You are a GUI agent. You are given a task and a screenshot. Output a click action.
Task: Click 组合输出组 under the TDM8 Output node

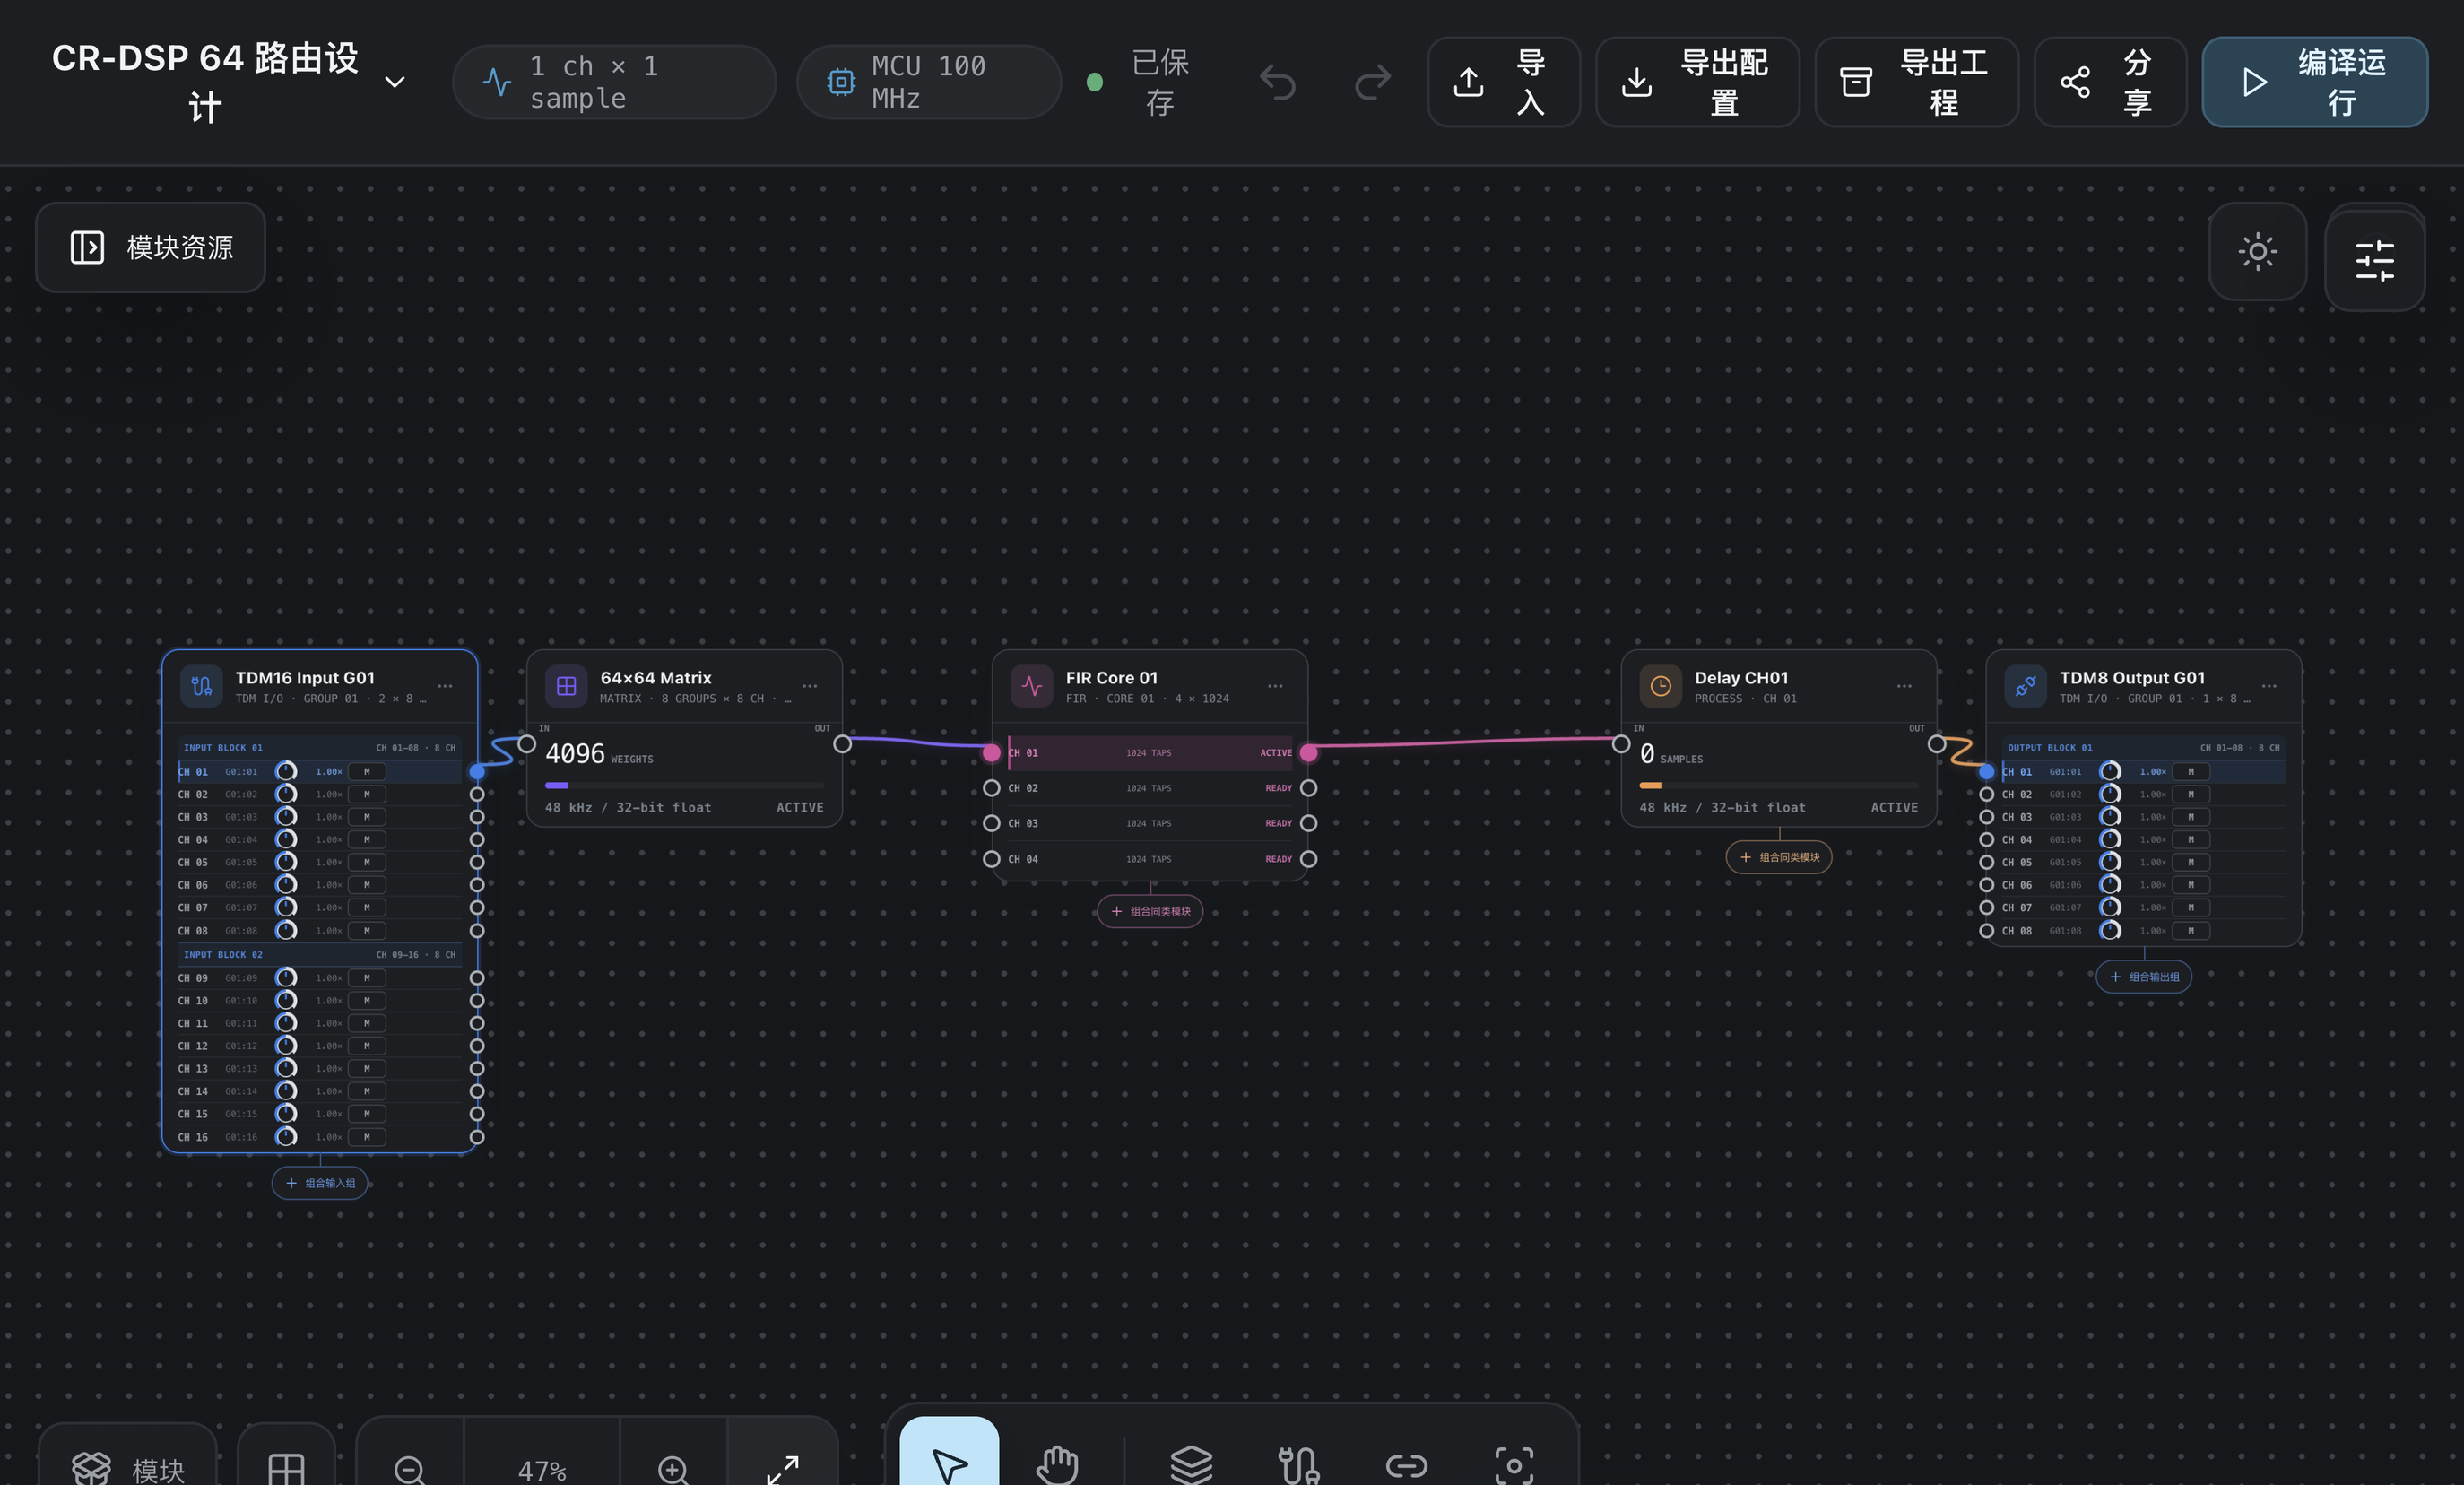coord(2144,977)
